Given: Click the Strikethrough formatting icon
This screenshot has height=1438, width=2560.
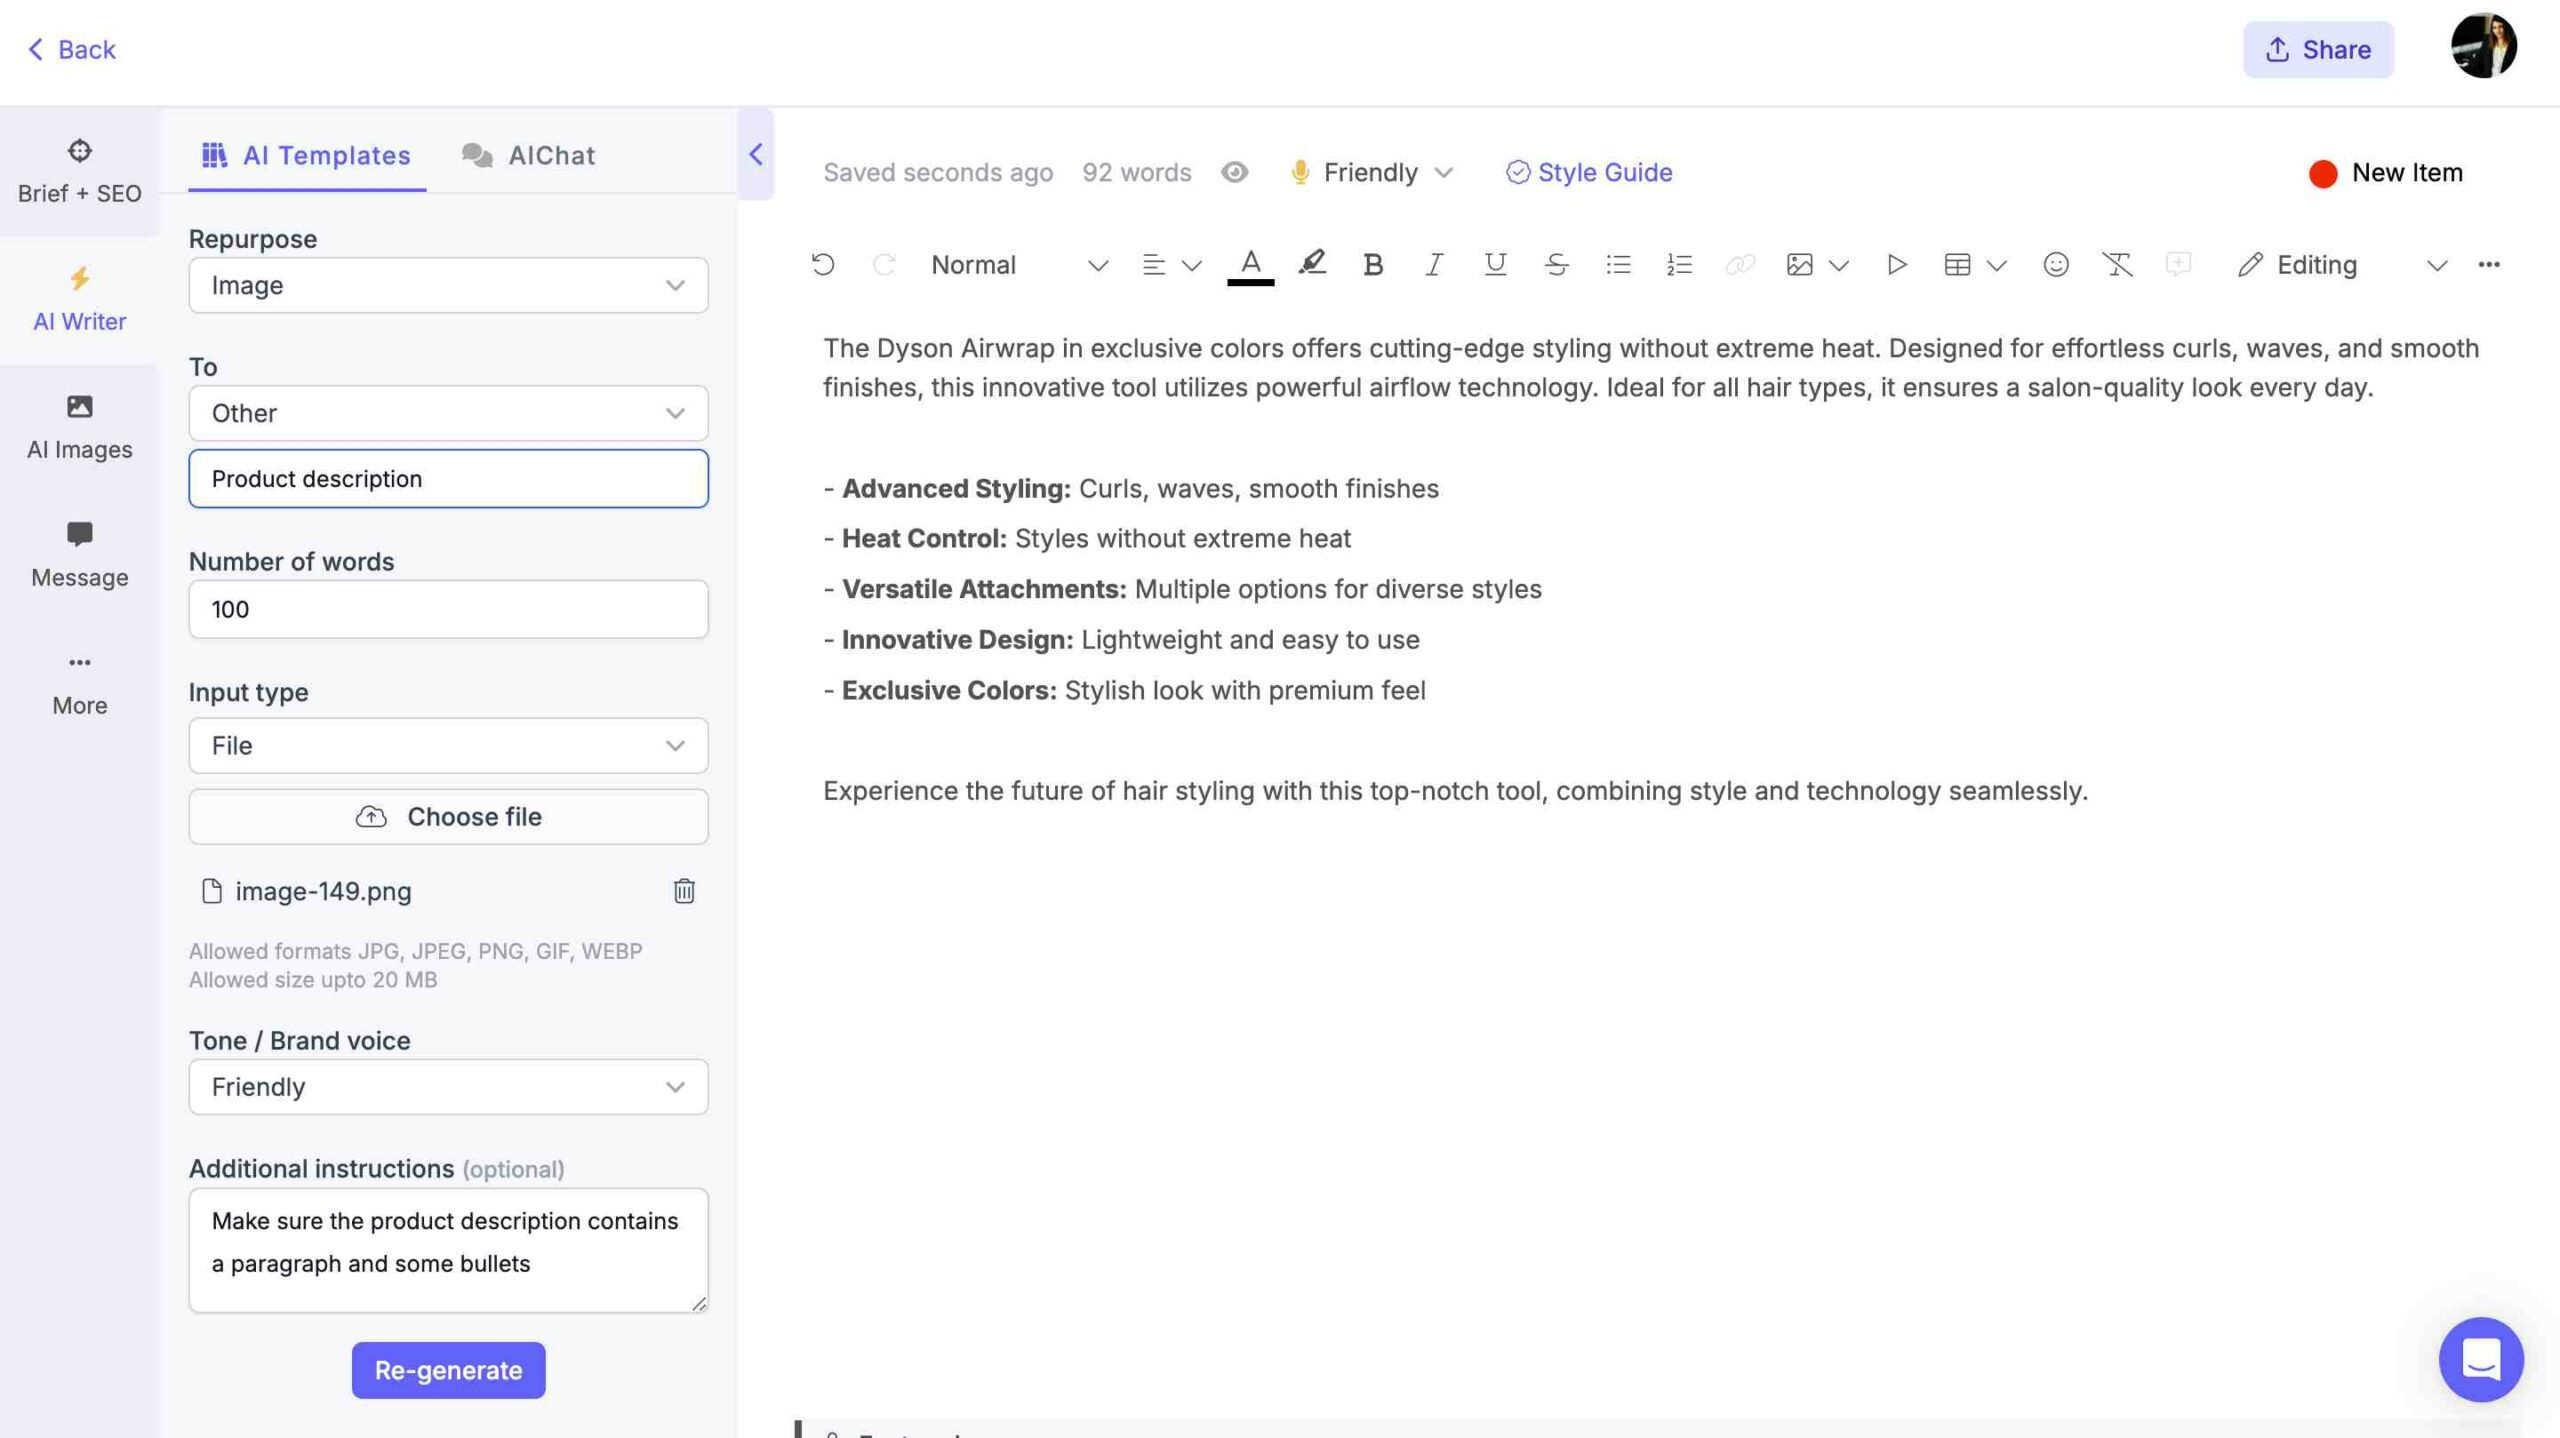Looking at the screenshot, I should pos(1556,264).
